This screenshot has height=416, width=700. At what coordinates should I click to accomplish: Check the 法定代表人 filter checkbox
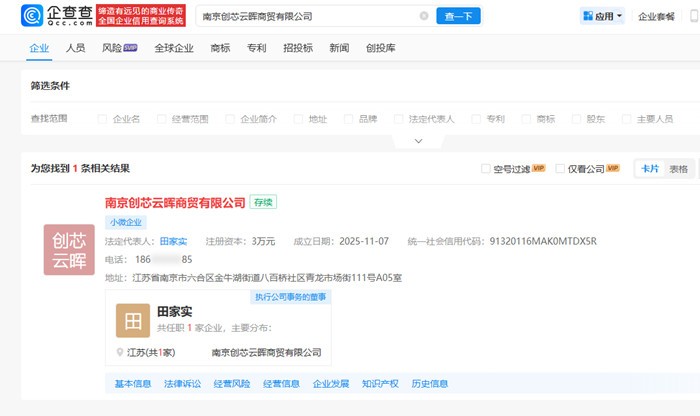(399, 119)
